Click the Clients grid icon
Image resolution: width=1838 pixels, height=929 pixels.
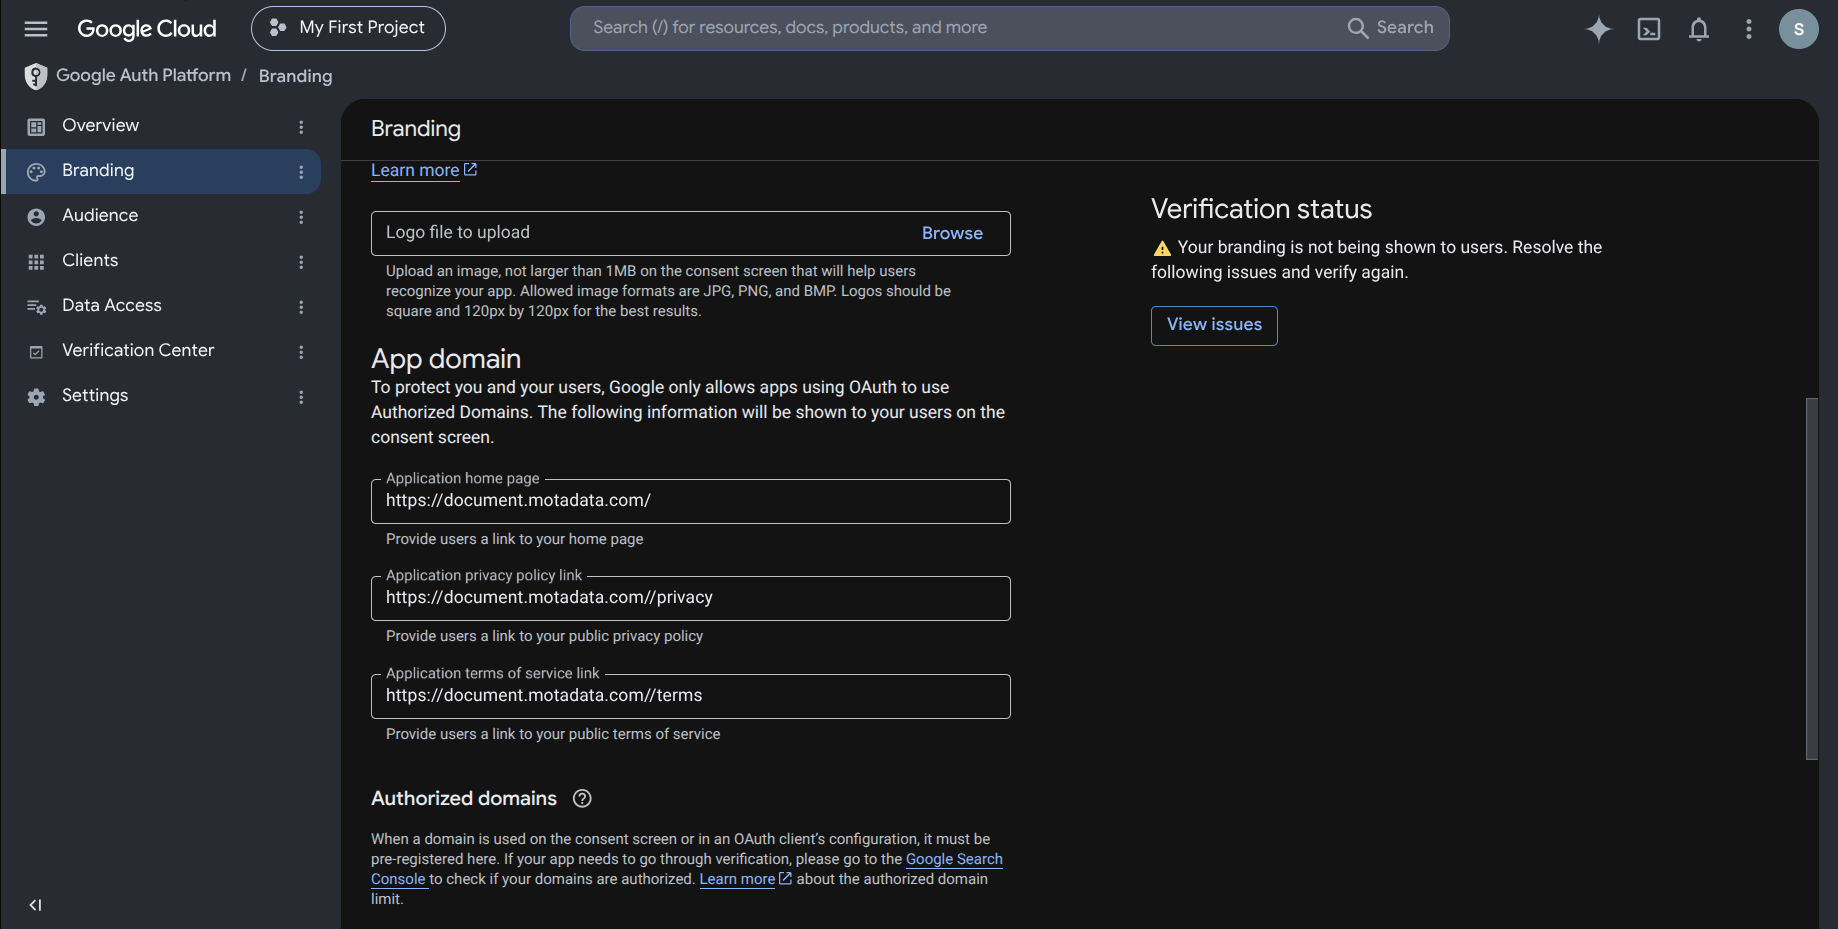(x=36, y=262)
